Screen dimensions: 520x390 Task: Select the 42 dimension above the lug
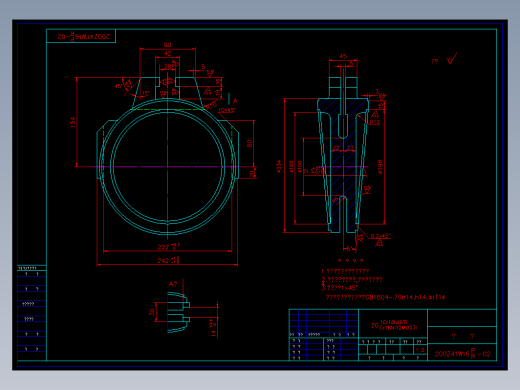167,54
